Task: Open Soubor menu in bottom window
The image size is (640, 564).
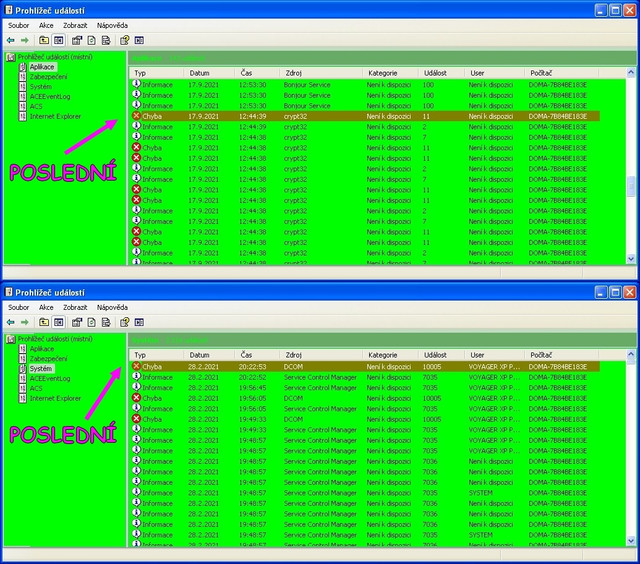Action: click(x=19, y=307)
